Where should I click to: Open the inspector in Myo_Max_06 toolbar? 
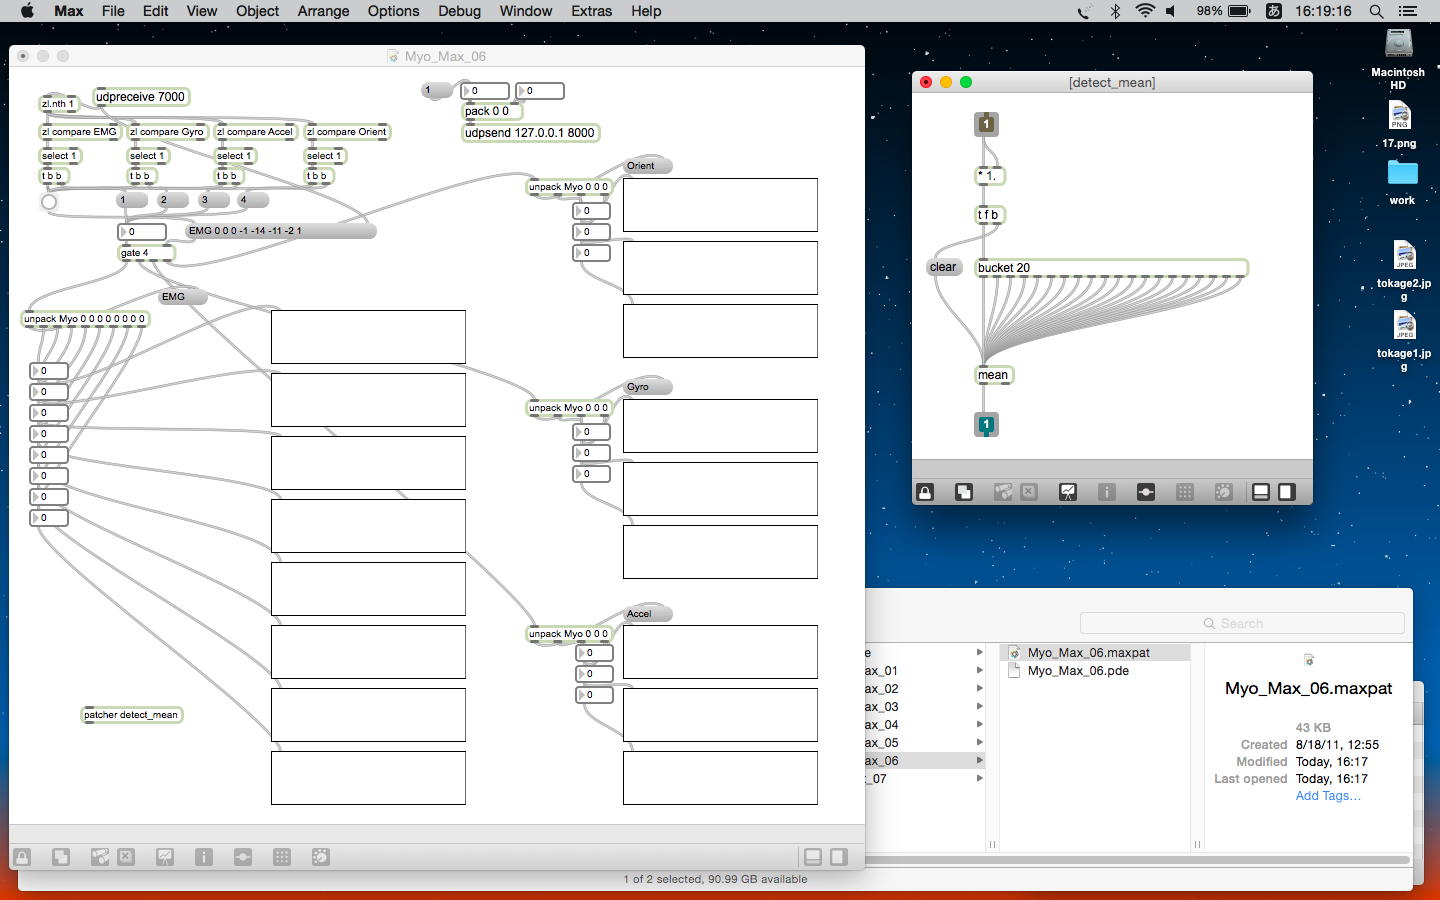tap(204, 857)
